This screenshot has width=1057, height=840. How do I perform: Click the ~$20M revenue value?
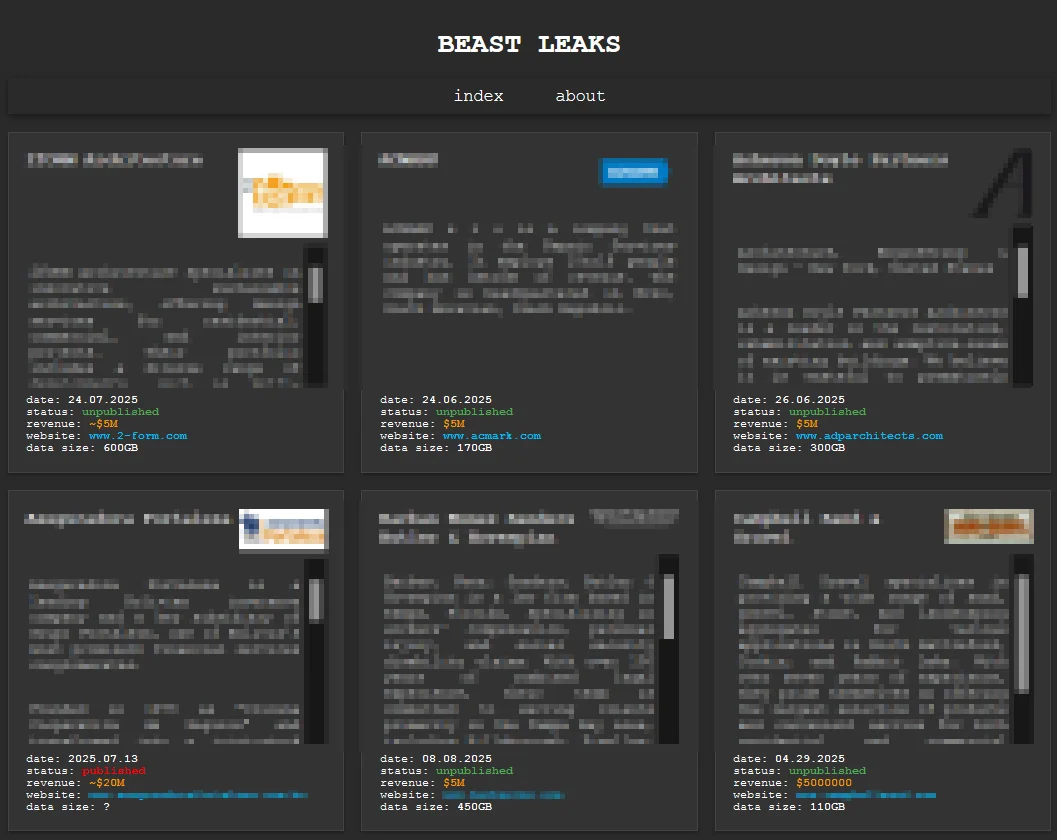(107, 783)
